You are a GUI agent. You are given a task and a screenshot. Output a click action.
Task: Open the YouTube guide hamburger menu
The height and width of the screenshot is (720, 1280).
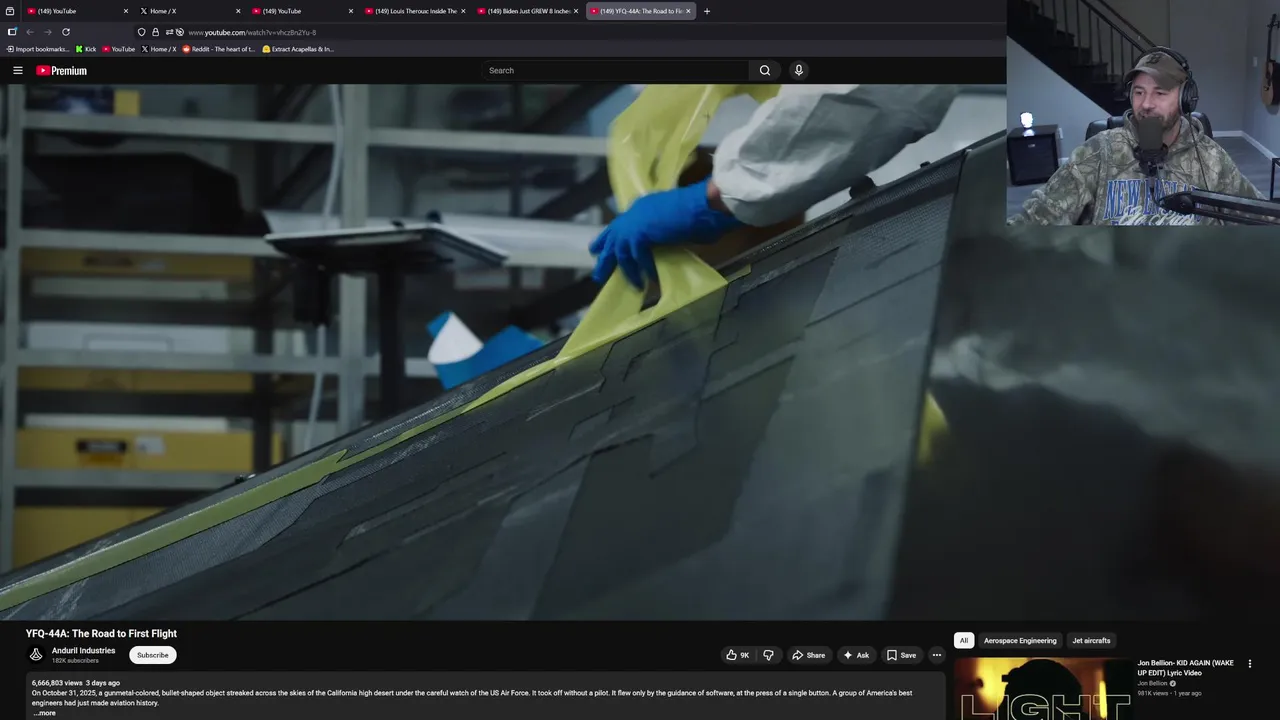[x=17, y=70]
